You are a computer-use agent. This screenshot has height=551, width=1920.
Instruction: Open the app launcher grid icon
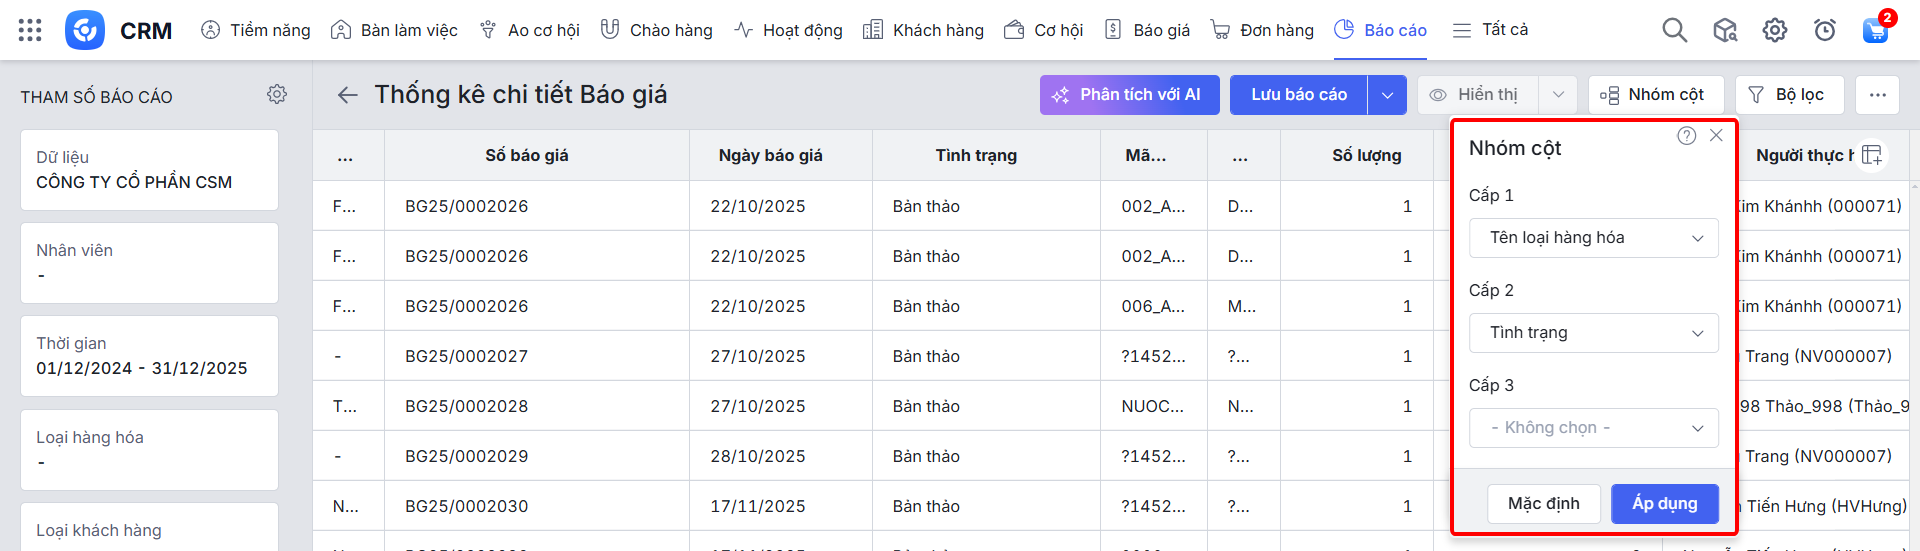tap(30, 30)
